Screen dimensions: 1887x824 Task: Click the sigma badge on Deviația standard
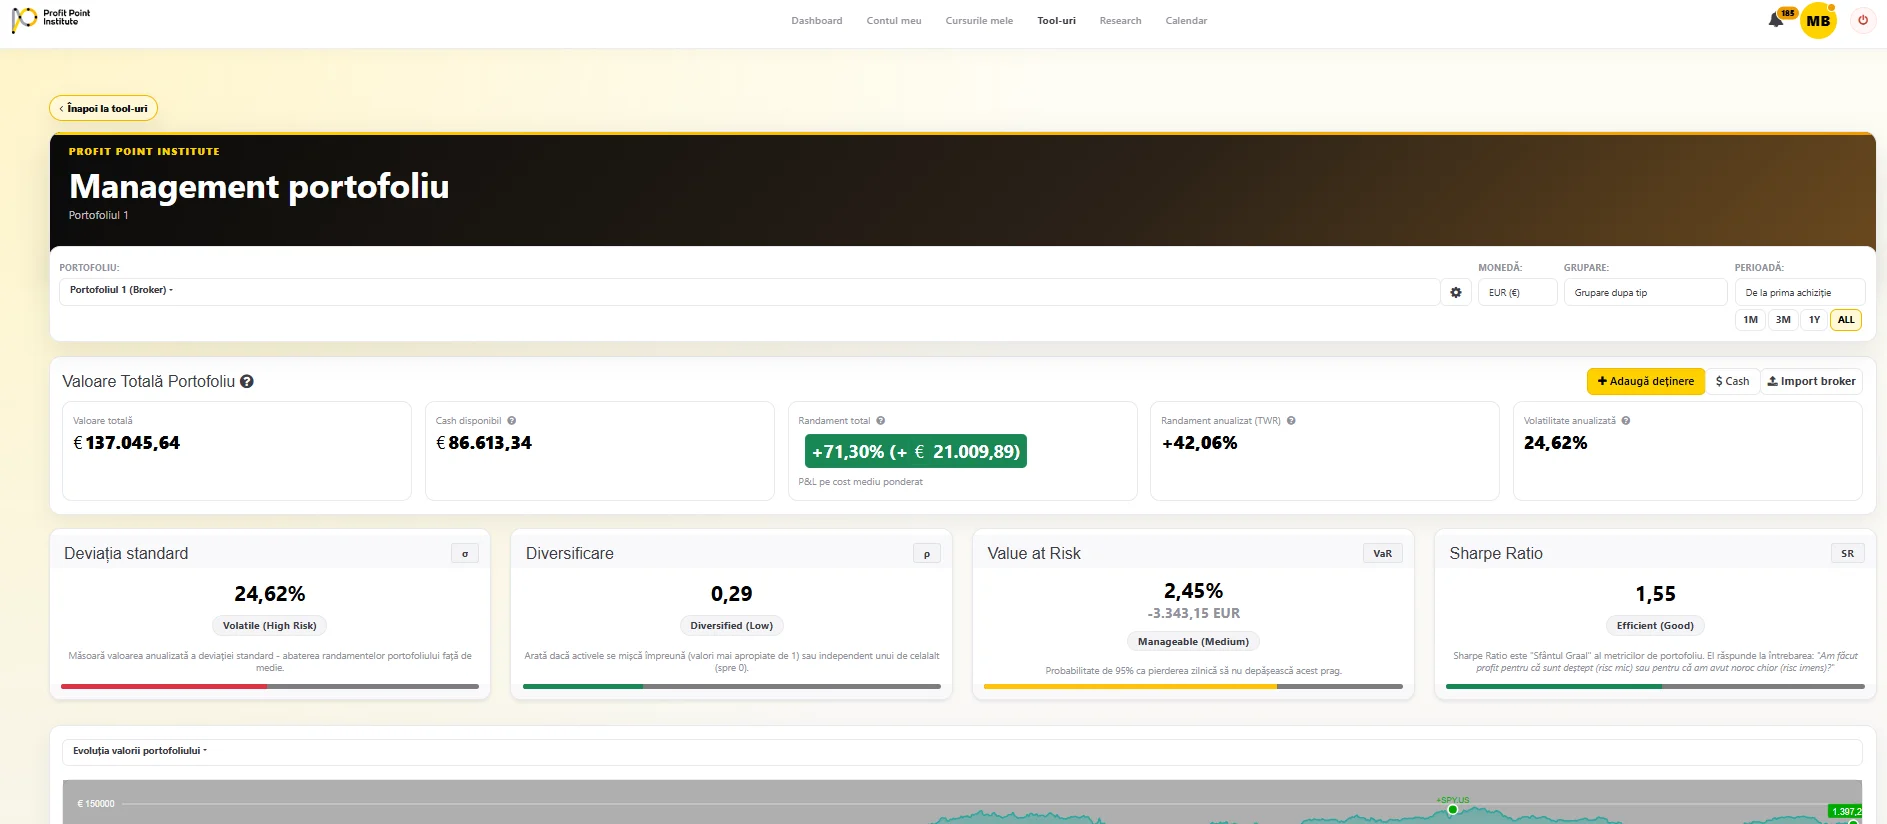click(465, 553)
